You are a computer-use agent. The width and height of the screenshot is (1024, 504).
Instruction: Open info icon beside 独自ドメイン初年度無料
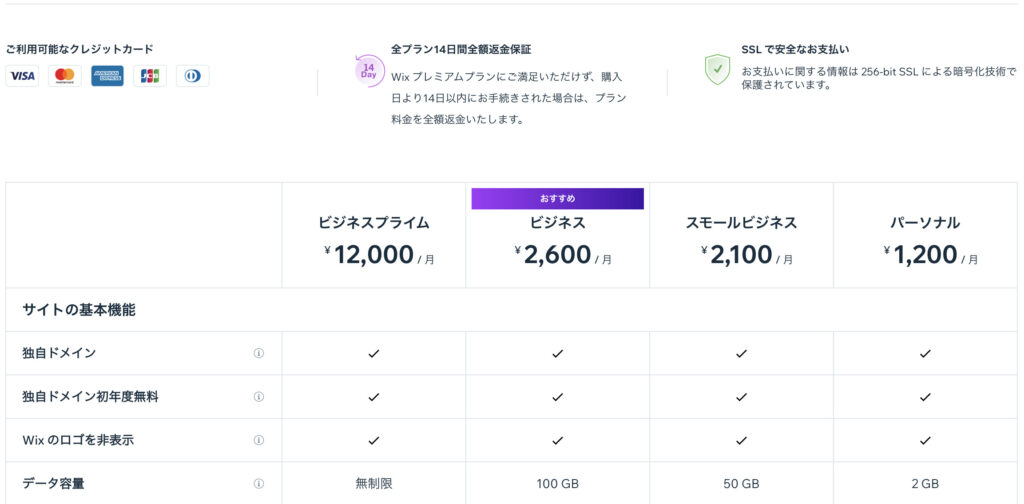259,397
